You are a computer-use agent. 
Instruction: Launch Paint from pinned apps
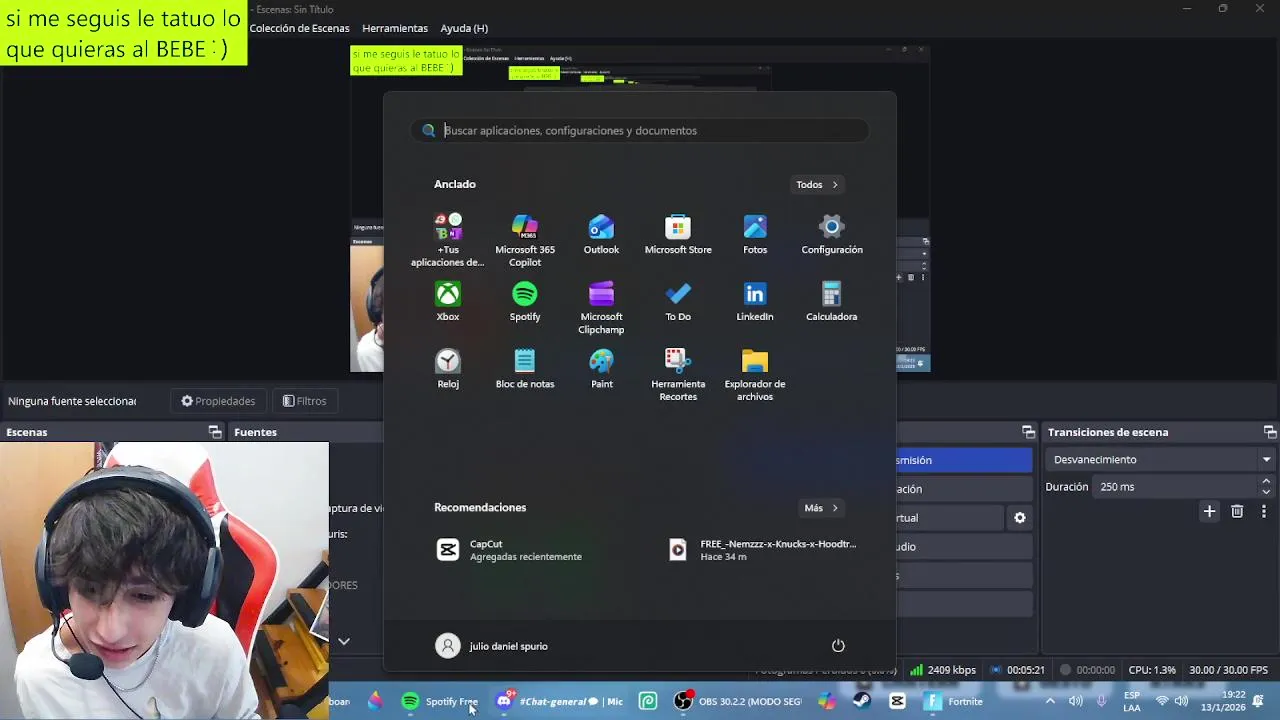601,369
